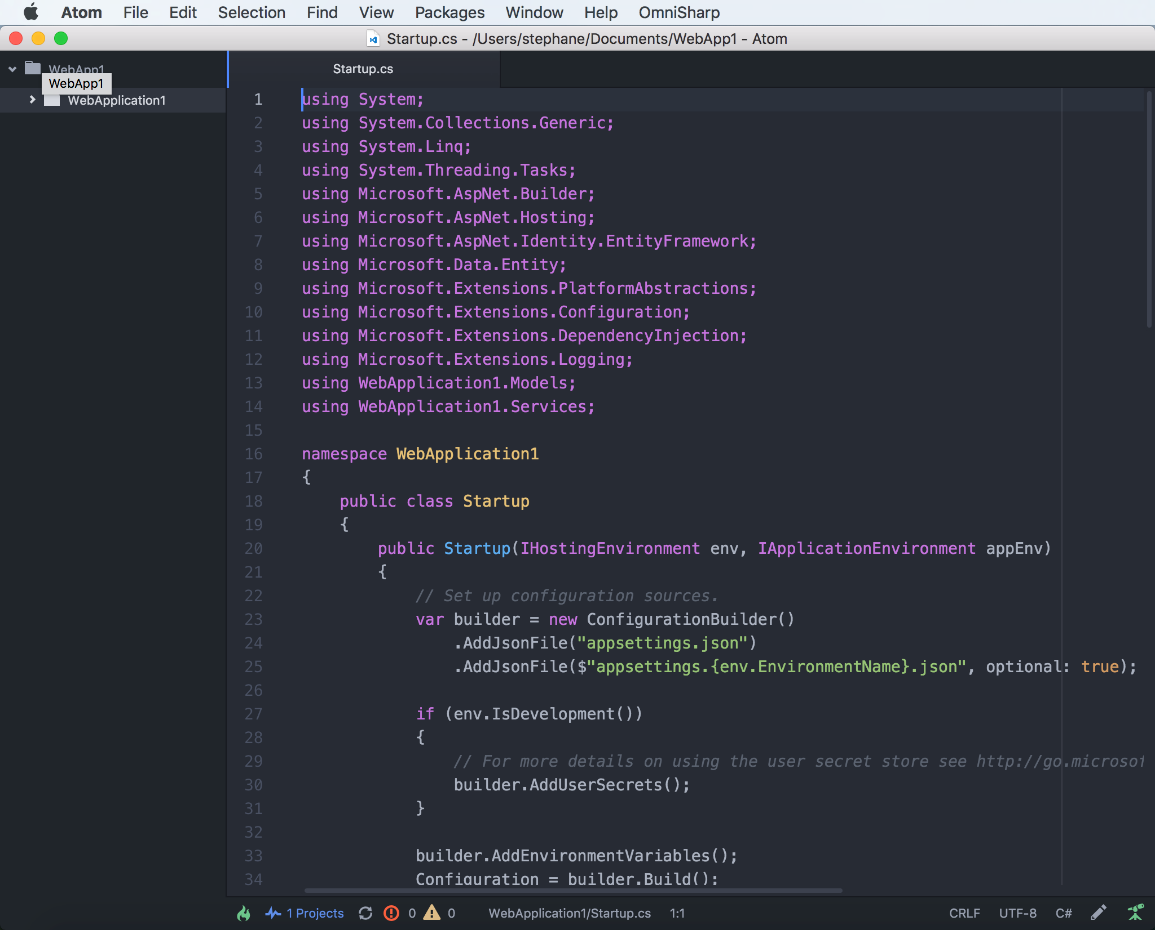Click line number 16 in gutter

coord(253,454)
